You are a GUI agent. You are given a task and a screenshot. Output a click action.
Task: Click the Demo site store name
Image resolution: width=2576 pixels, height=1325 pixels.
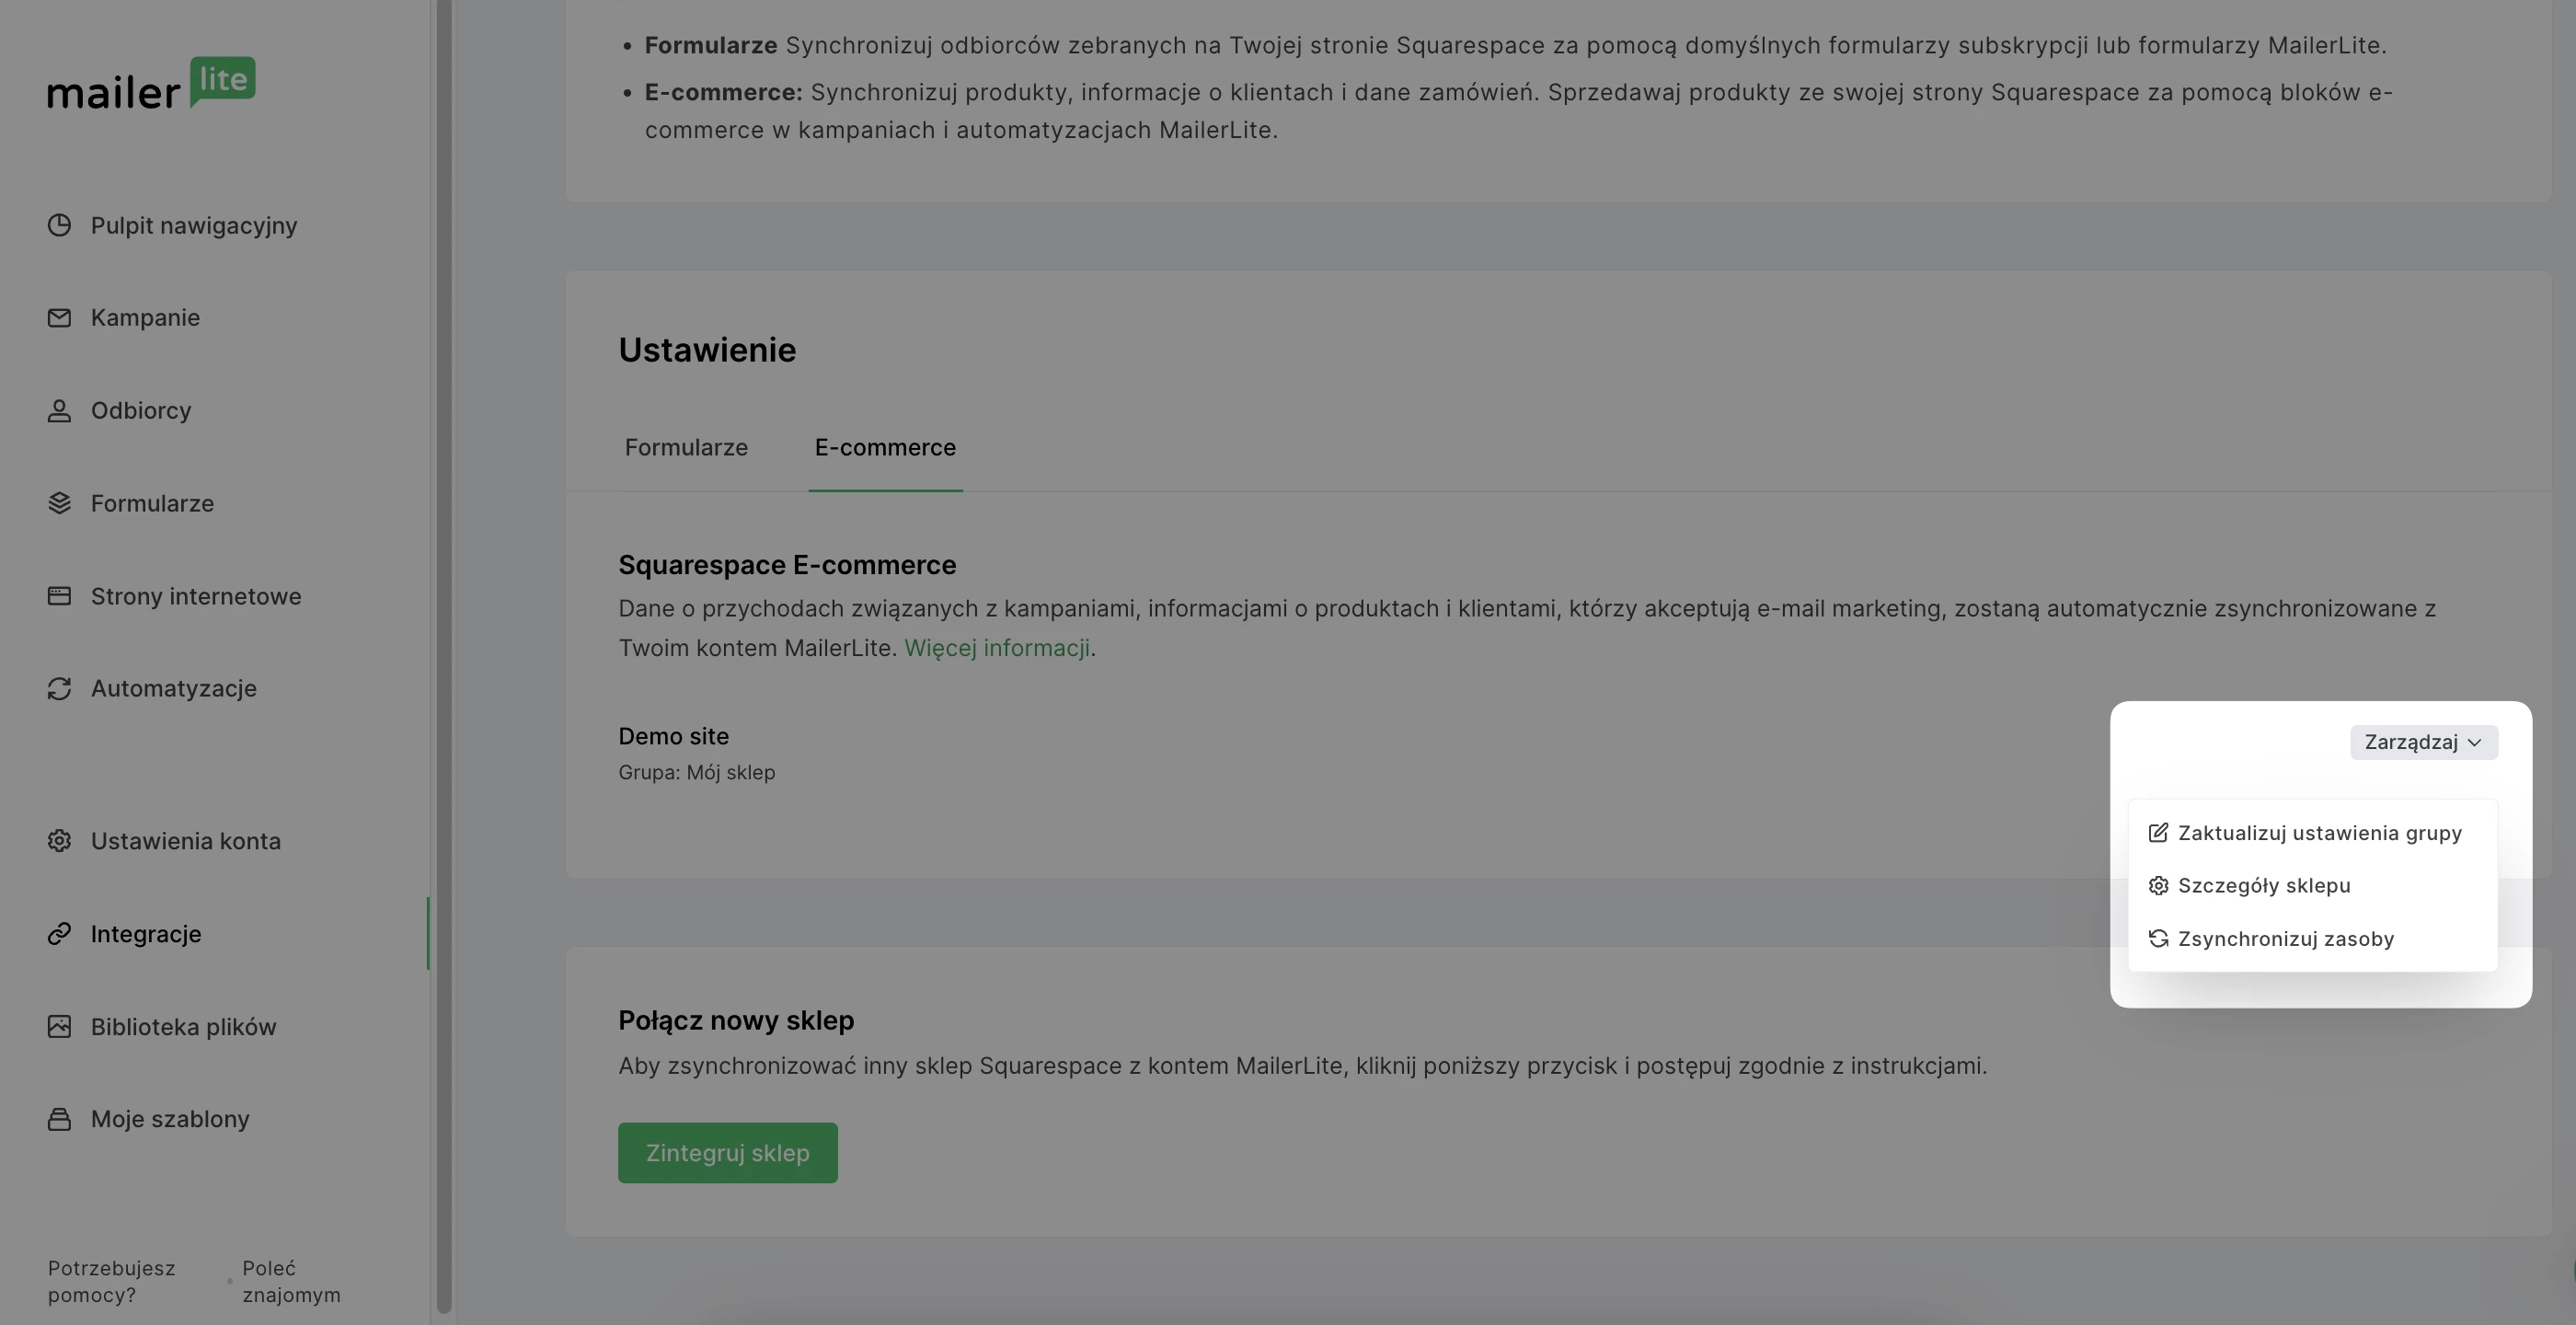[x=673, y=737]
